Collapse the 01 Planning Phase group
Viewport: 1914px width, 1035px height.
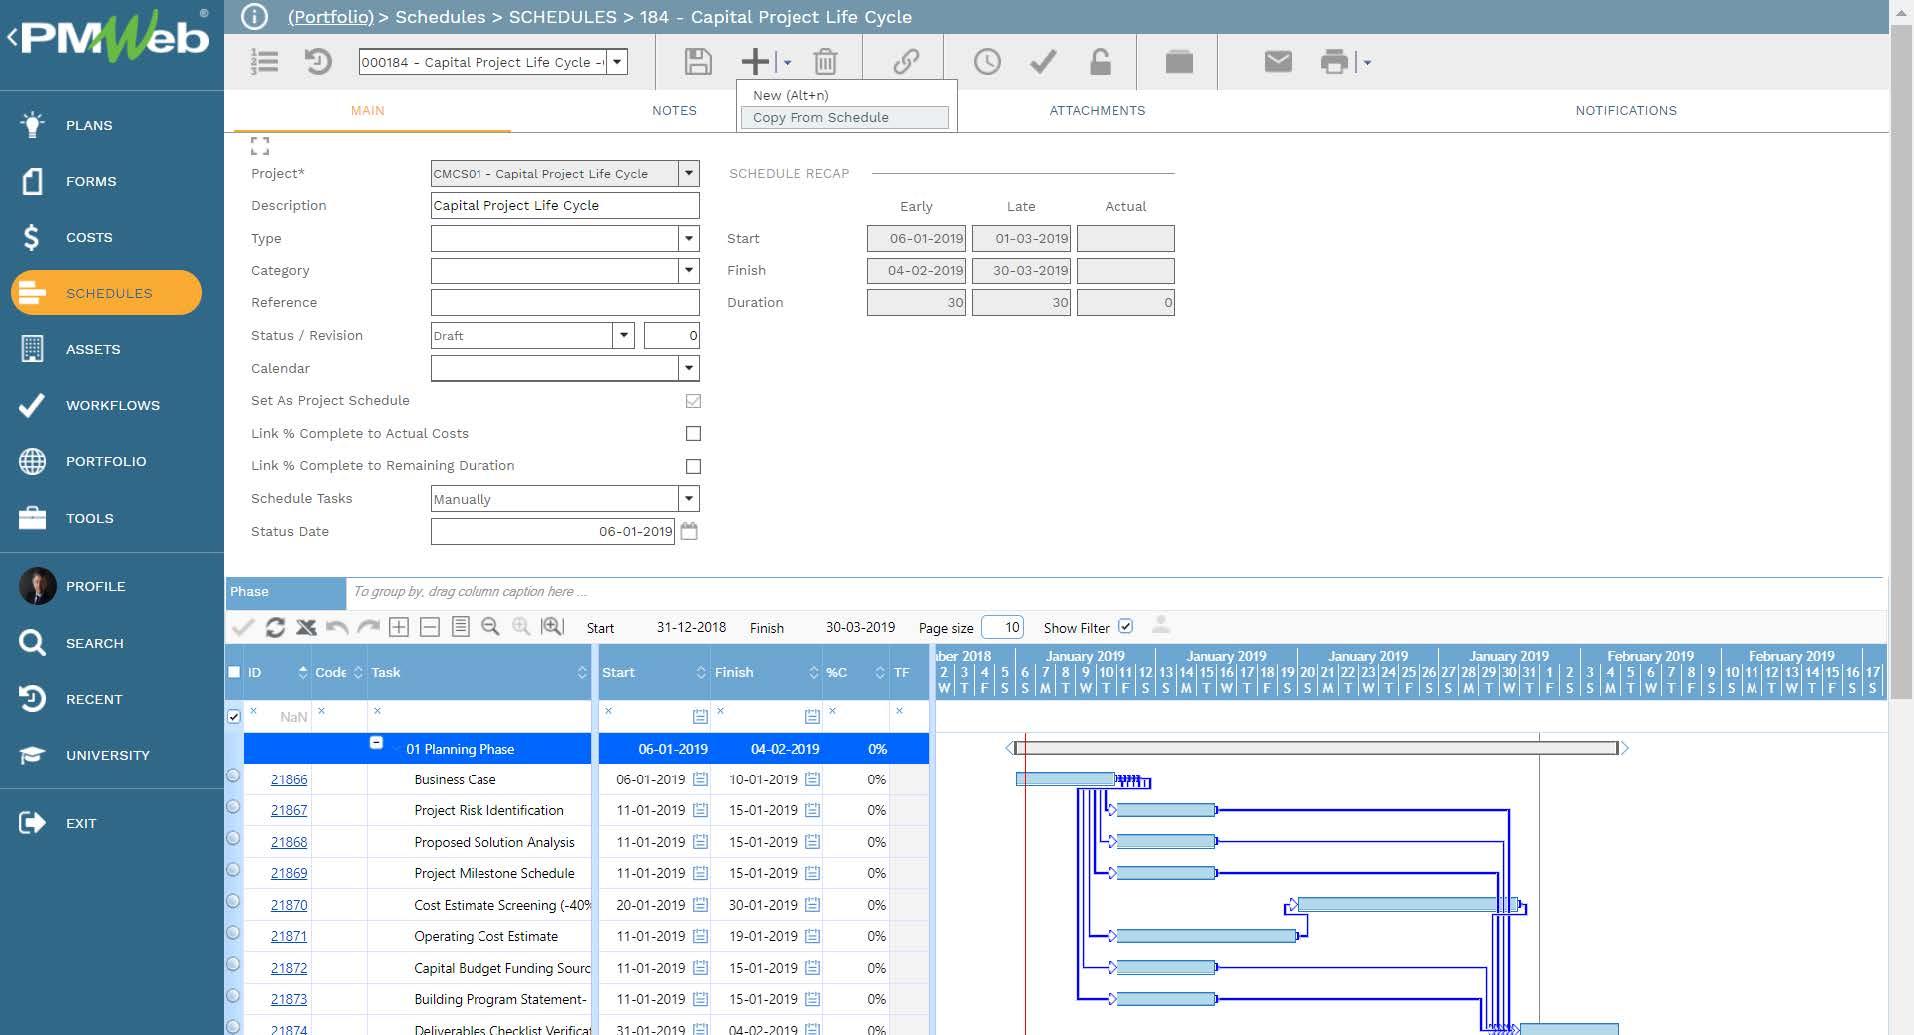click(x=376, y=743)
